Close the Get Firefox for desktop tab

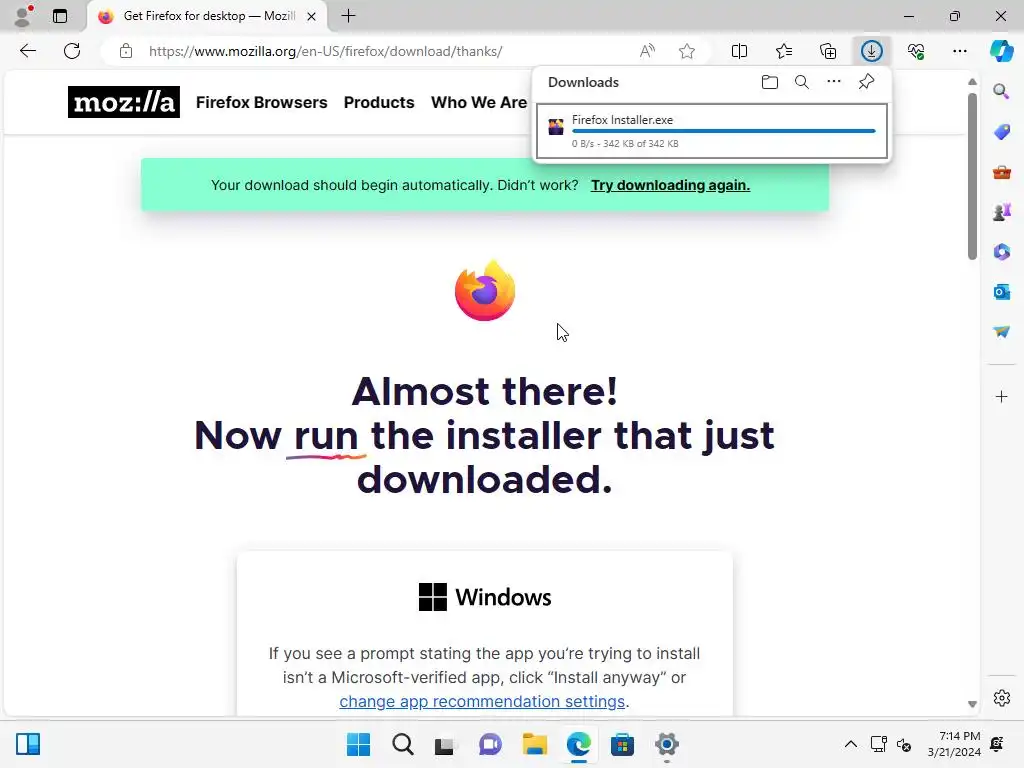click(x=312, y=16)
